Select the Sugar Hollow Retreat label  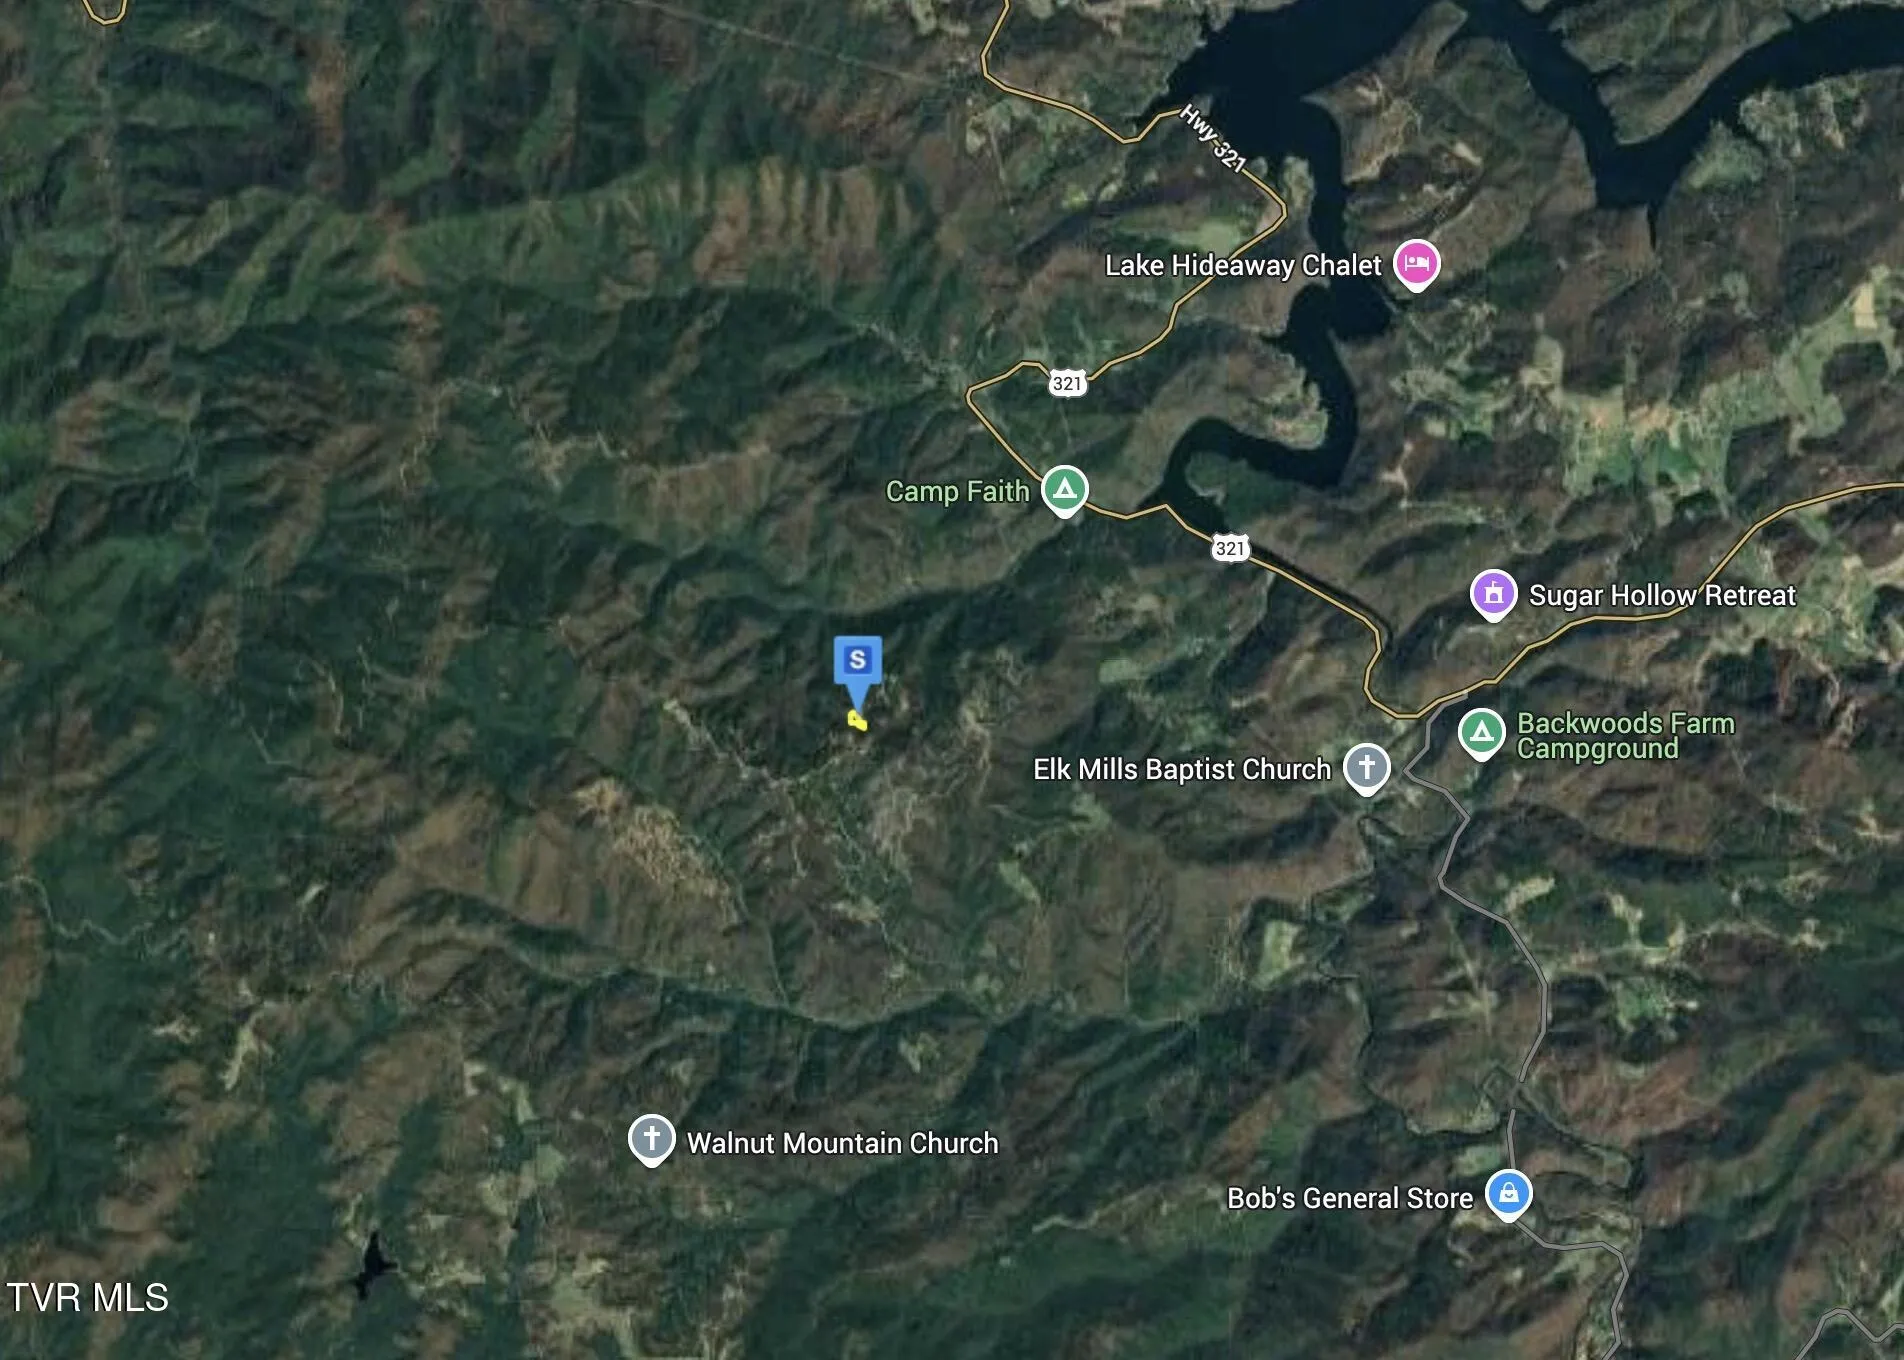point(1662,595)
